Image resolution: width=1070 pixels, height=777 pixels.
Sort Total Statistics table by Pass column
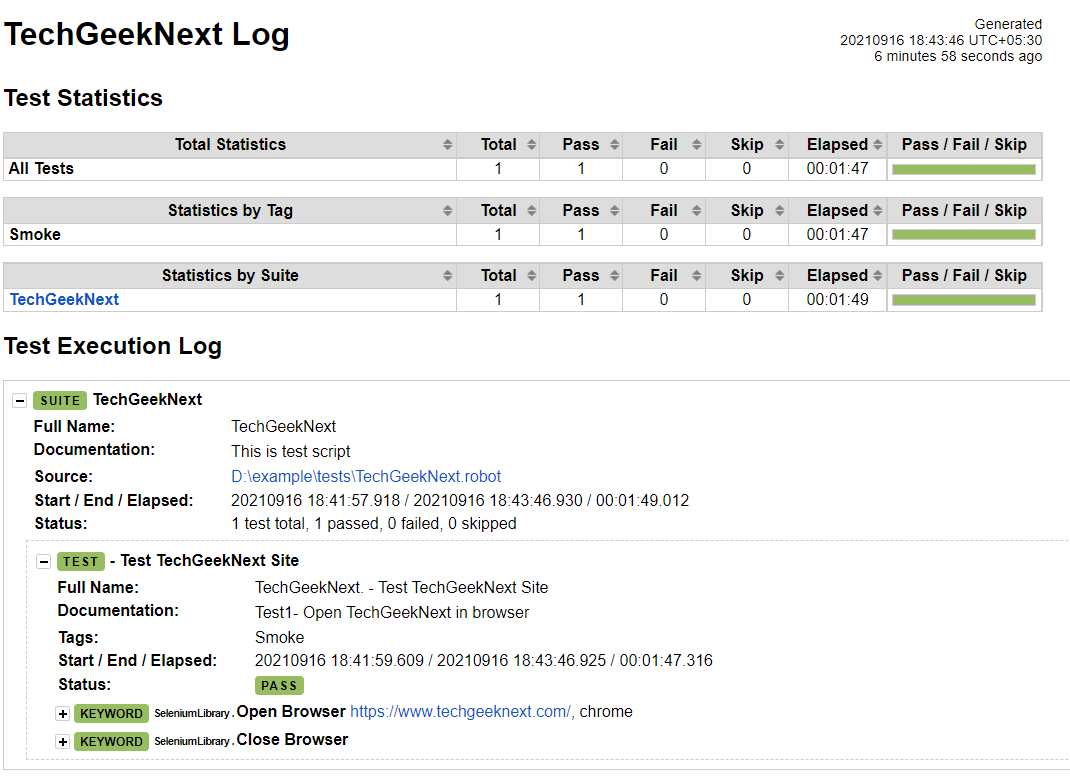614,145
